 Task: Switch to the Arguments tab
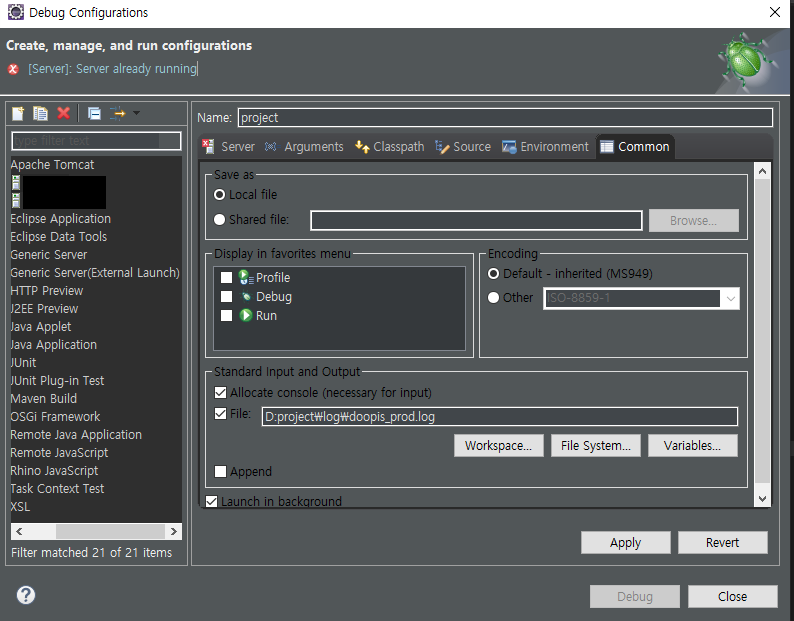pos(304,147)
